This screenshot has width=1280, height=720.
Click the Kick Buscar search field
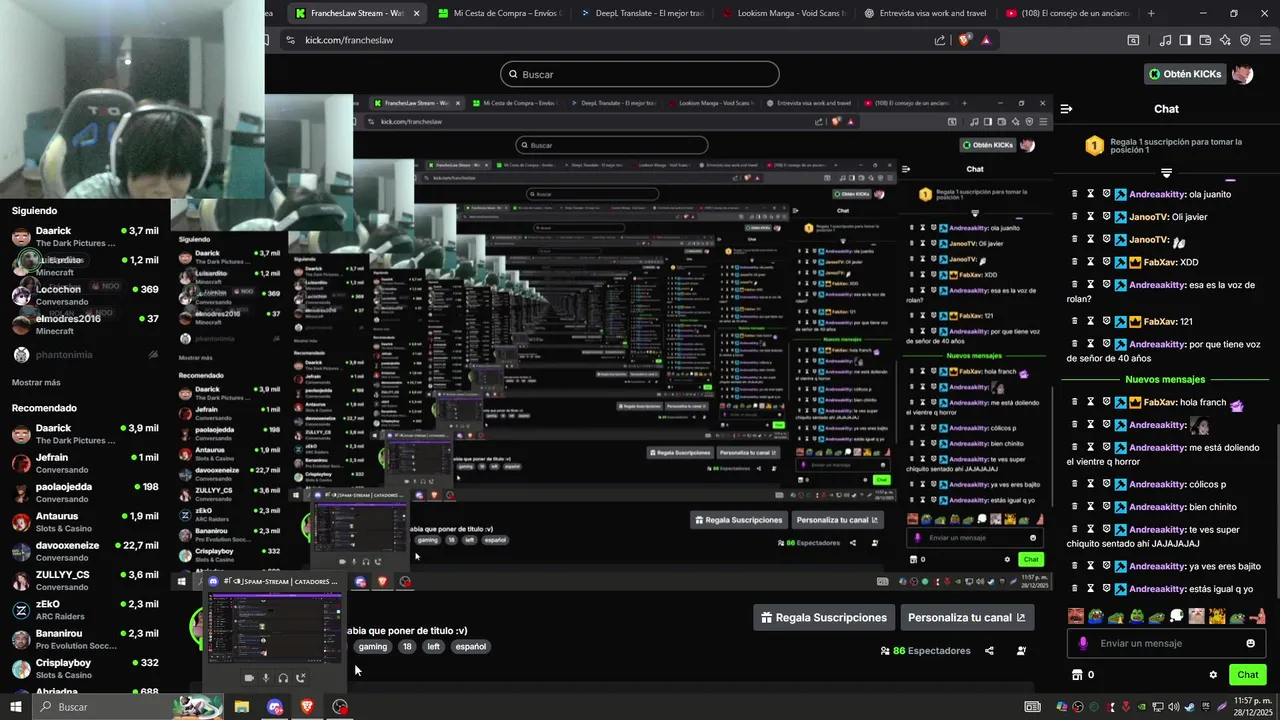pos(640,74)
